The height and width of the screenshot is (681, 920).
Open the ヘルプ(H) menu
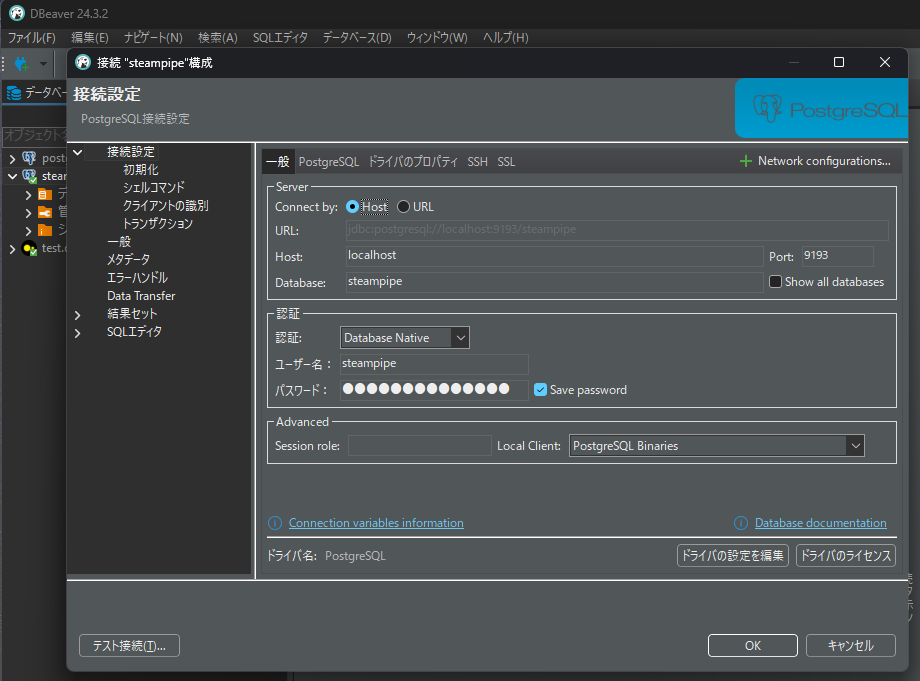tap(506, 38)
